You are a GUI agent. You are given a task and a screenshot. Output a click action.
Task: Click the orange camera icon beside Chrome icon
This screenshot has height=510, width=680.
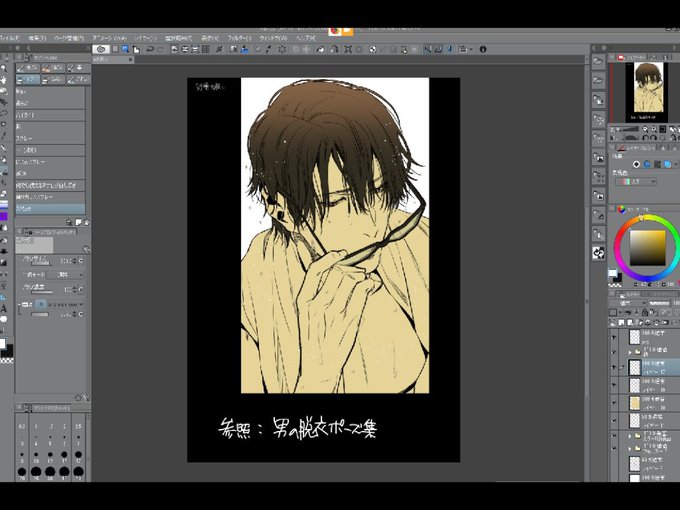coord(347,31)
